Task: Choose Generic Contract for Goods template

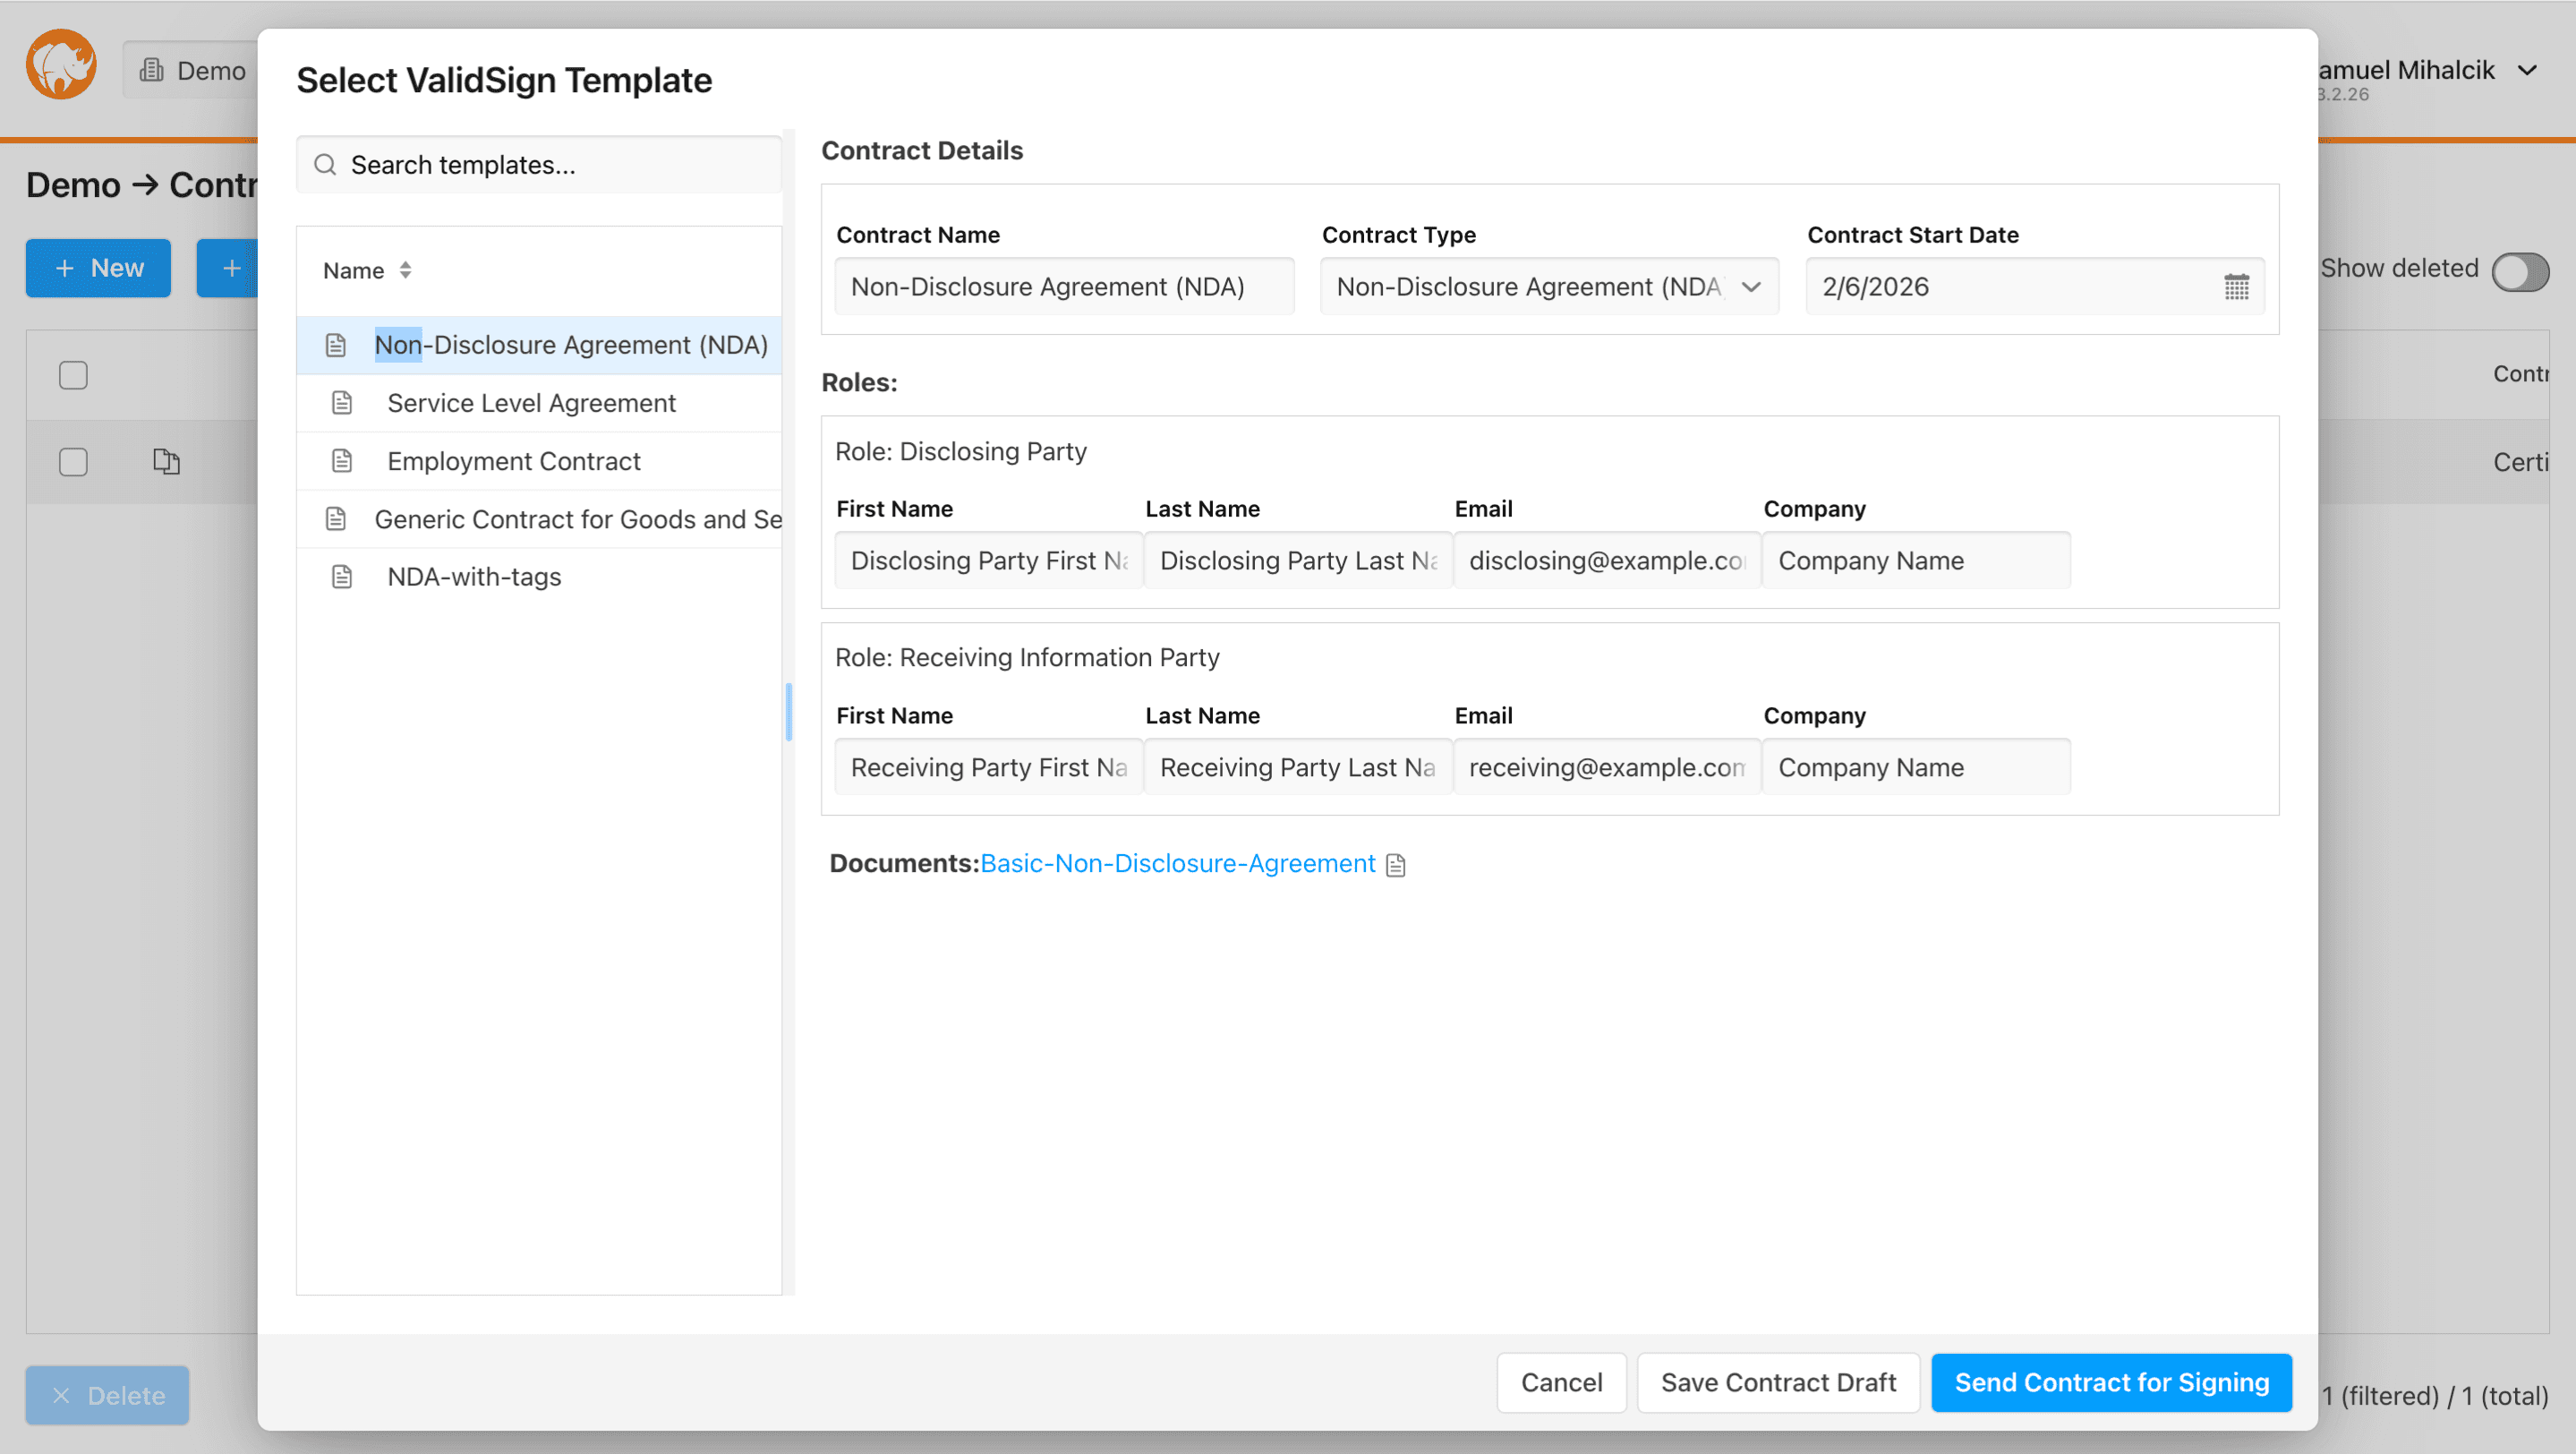Action: tap(577, 519)
